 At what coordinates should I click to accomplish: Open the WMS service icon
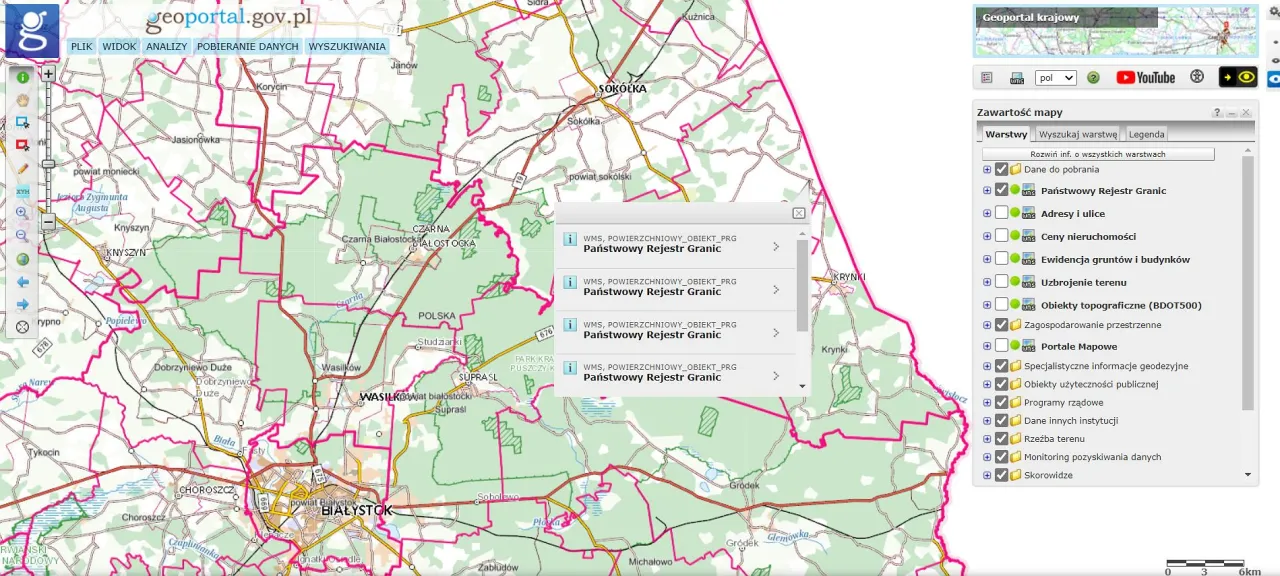[x=1017, y=78]
